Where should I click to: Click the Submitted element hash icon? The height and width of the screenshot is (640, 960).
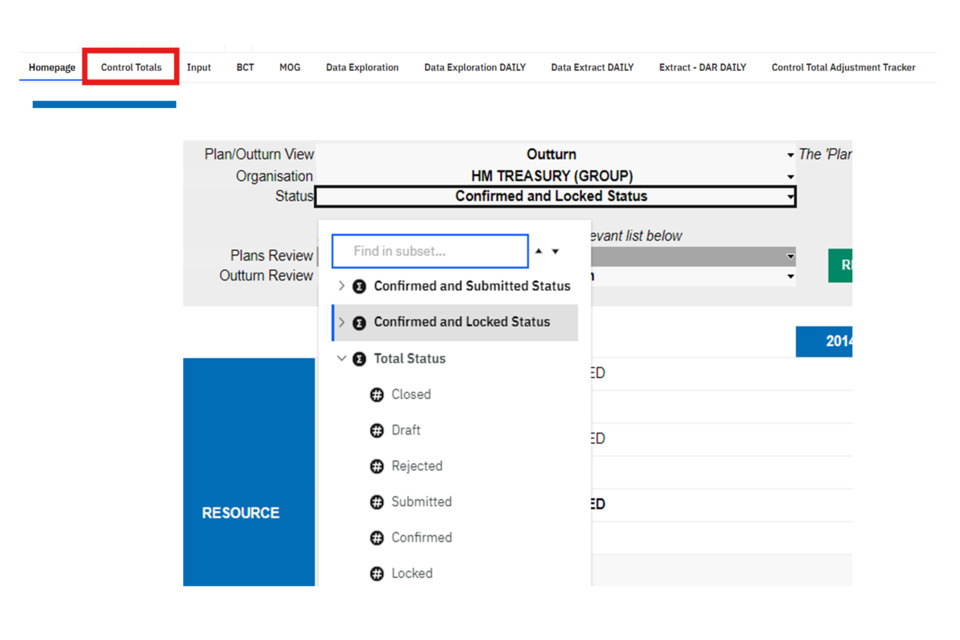tap(377, 502)
